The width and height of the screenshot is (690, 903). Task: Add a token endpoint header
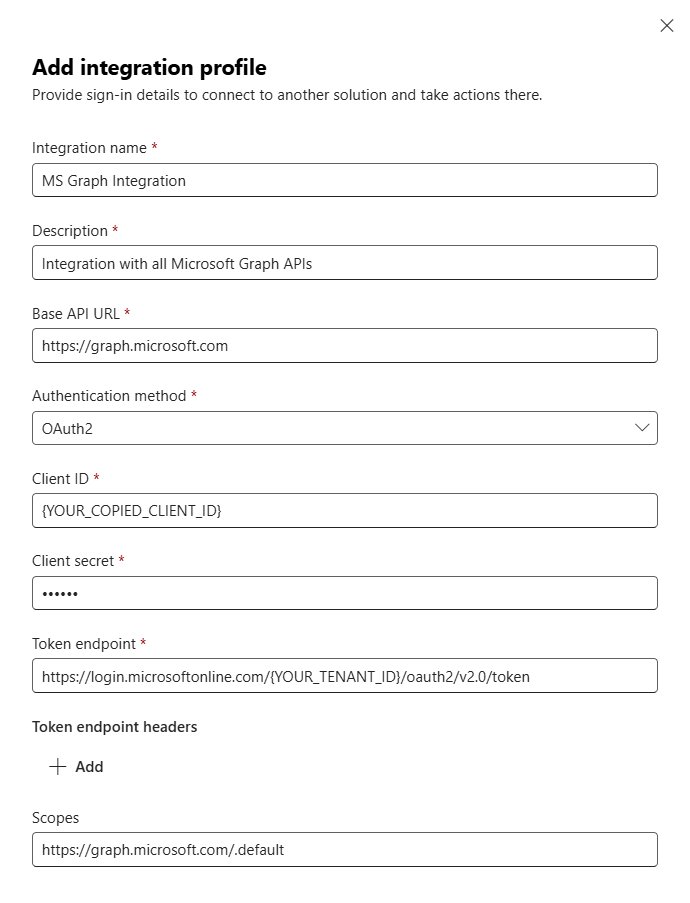pos(76,767)
